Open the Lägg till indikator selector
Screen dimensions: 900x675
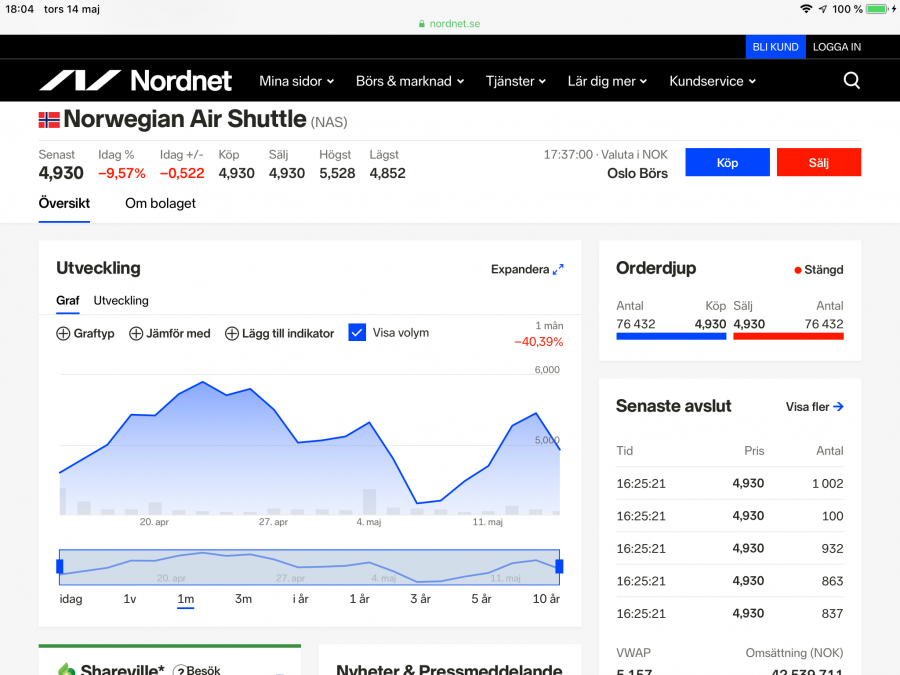[x=280, y=333]
